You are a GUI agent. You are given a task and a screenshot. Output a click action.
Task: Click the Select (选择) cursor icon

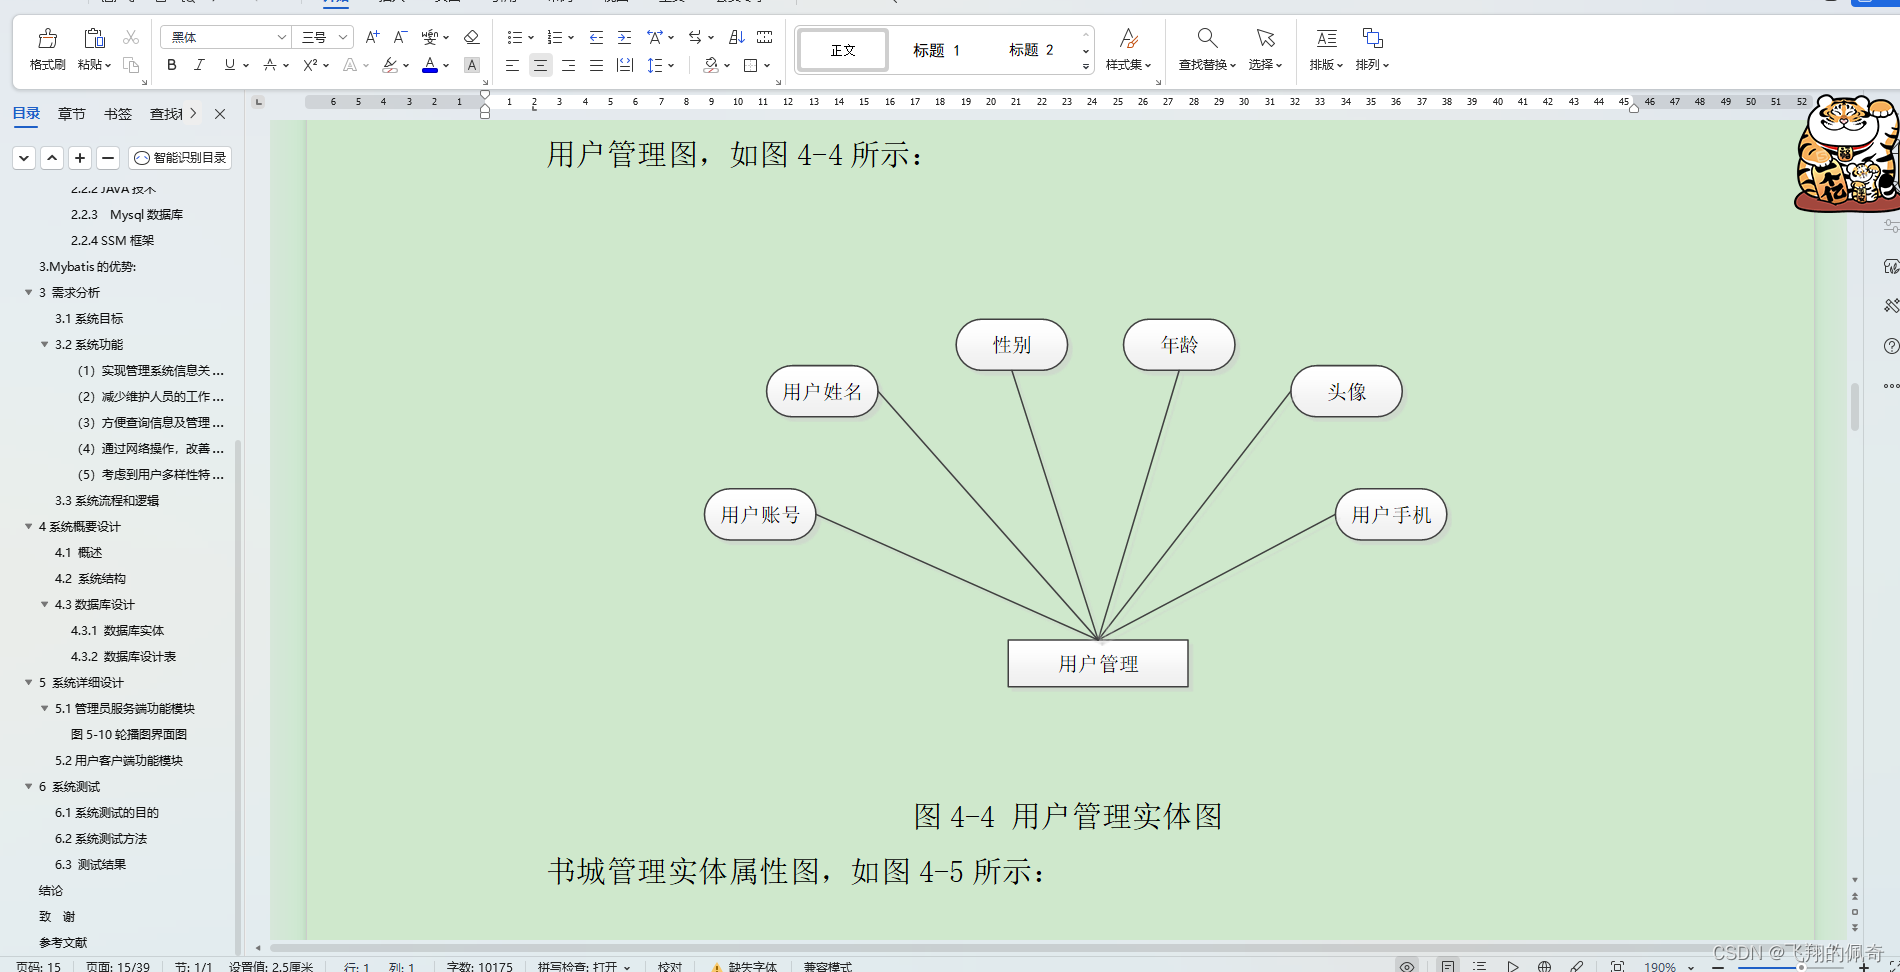[1265, 38]
